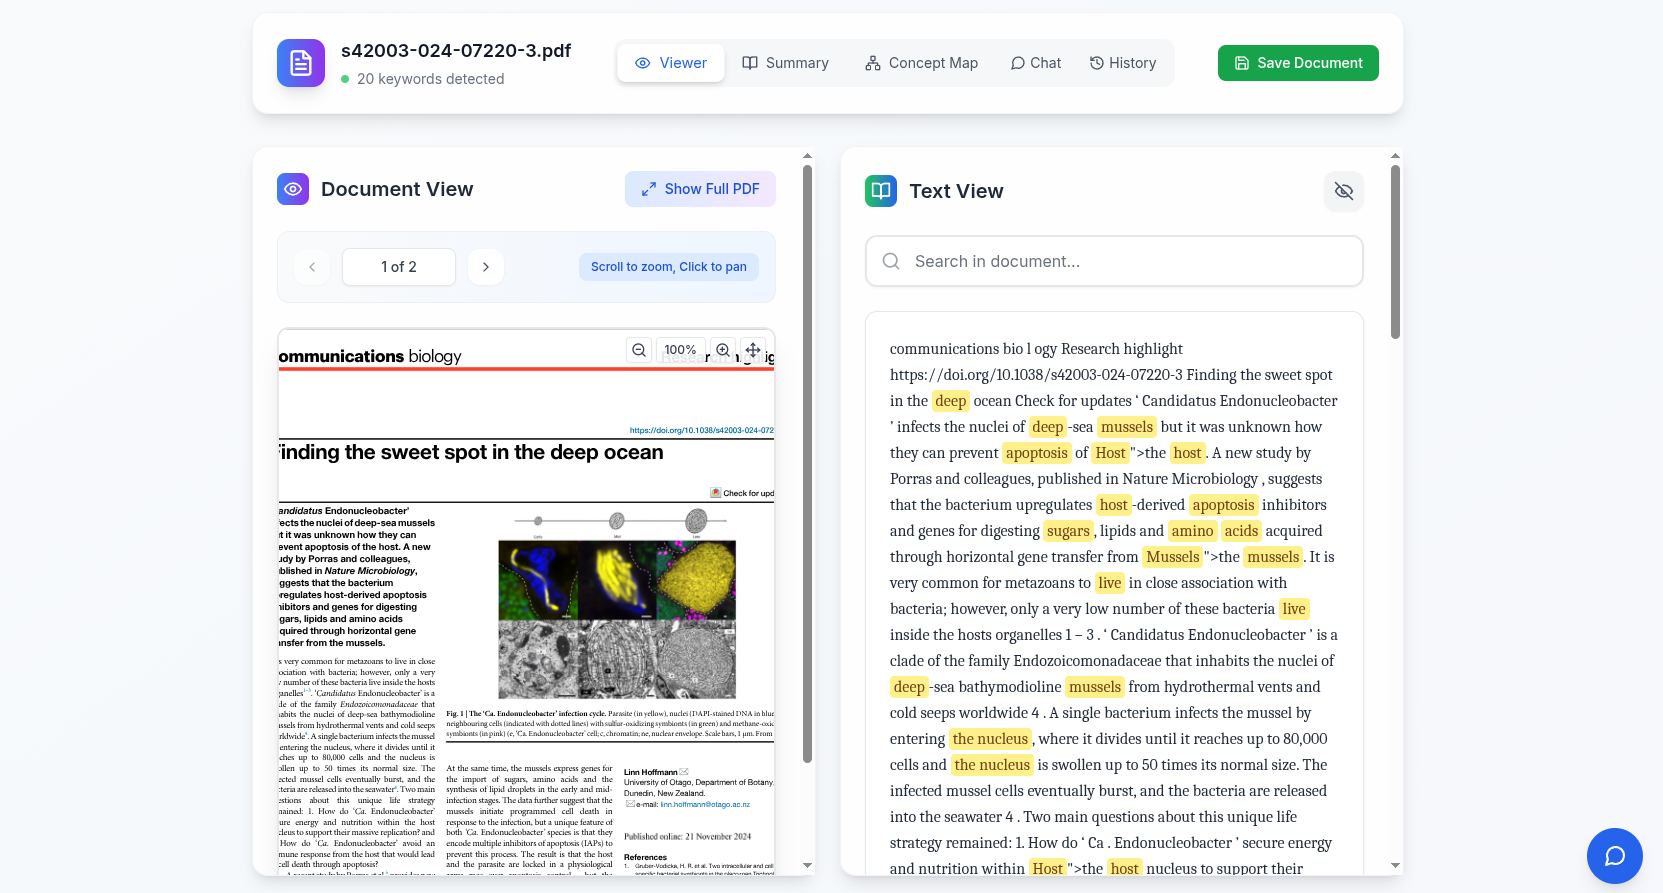Click highlighted keyword 'sugars' in text
Screen dimensions: 1663x893
click(x=1068, y=531)
